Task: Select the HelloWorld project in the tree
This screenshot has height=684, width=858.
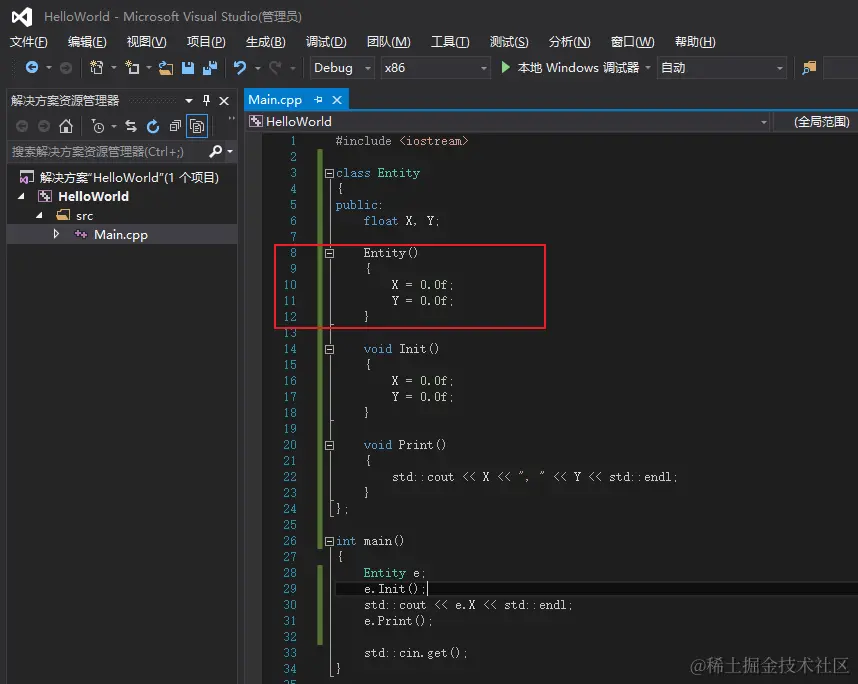Action: coord(94,196)
